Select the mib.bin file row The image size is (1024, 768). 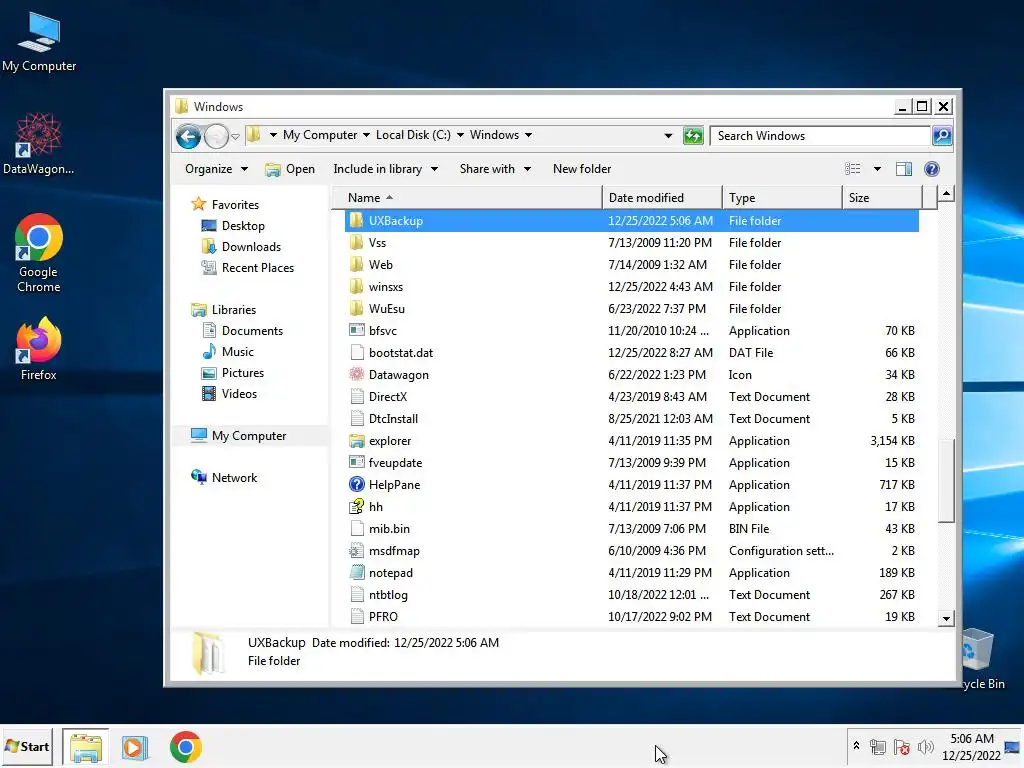(x=632, y=529)
